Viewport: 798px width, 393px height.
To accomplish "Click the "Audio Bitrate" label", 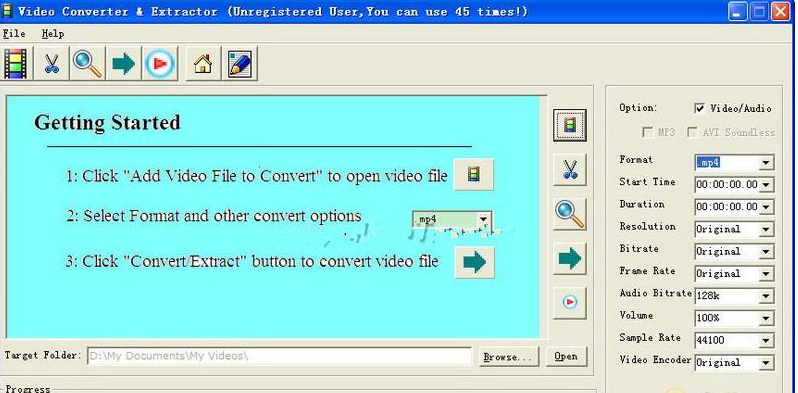I will tap(656, 293).
